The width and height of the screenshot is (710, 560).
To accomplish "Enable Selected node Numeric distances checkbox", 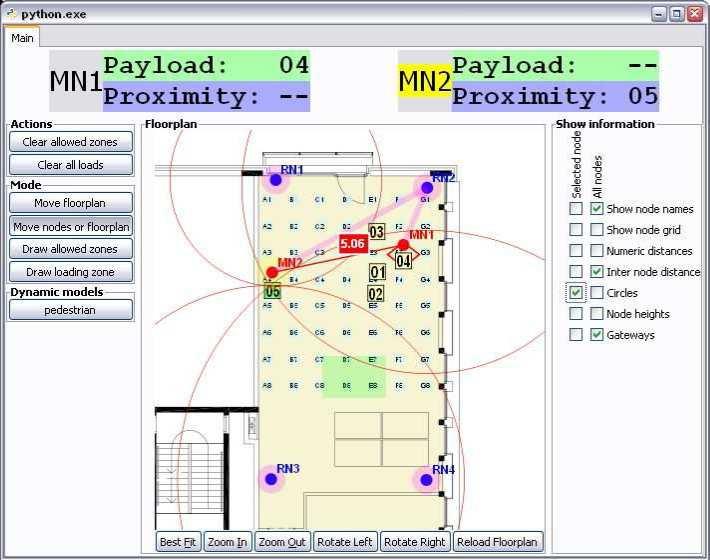I will coord(576,250).
